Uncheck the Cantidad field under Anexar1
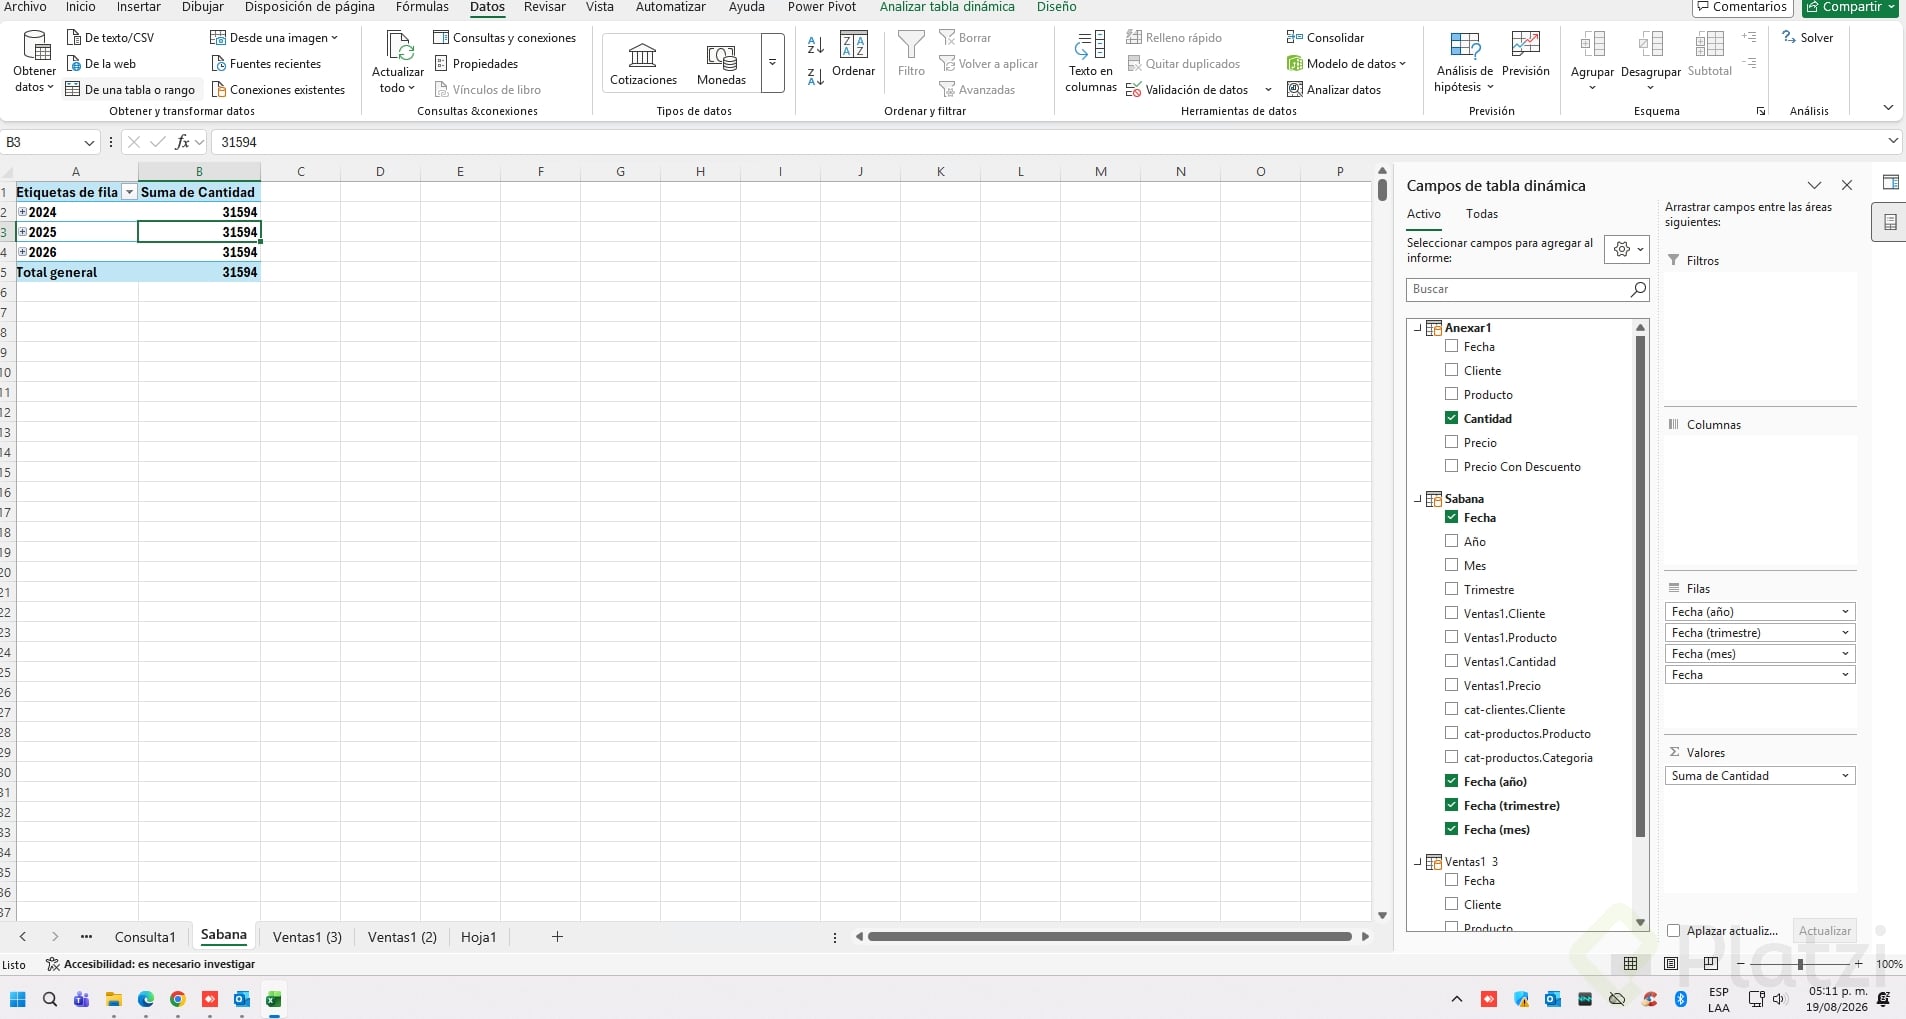 point(1451,418)
